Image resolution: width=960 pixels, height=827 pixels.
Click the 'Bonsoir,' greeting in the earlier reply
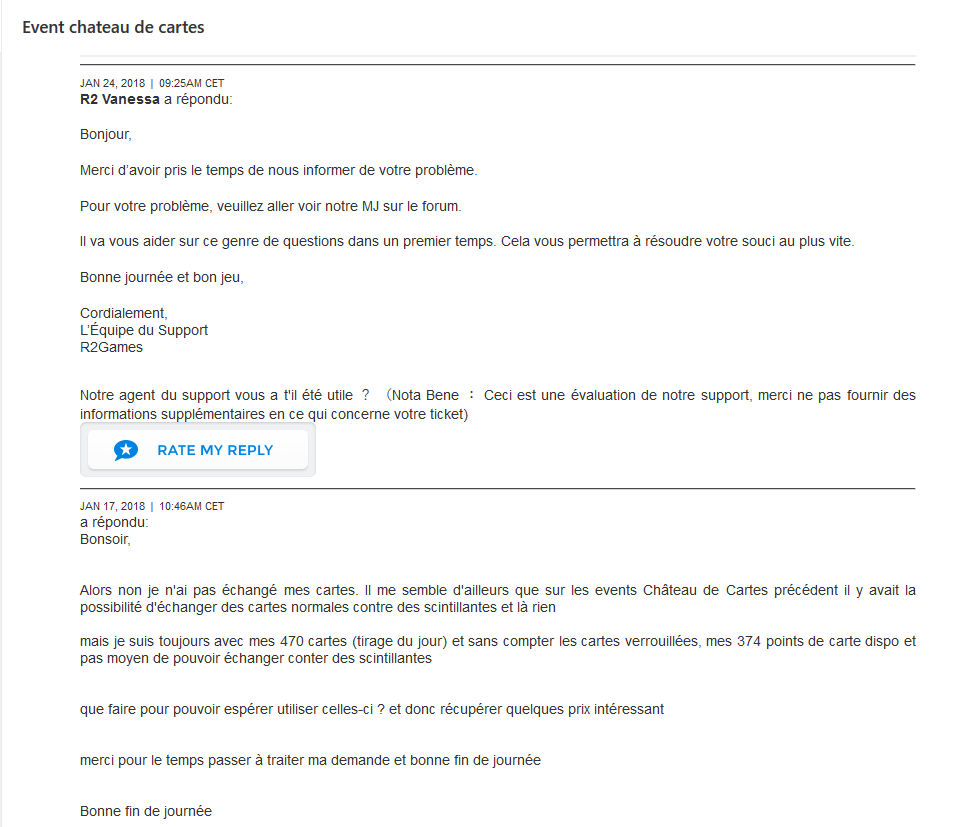tap(105, 539)
